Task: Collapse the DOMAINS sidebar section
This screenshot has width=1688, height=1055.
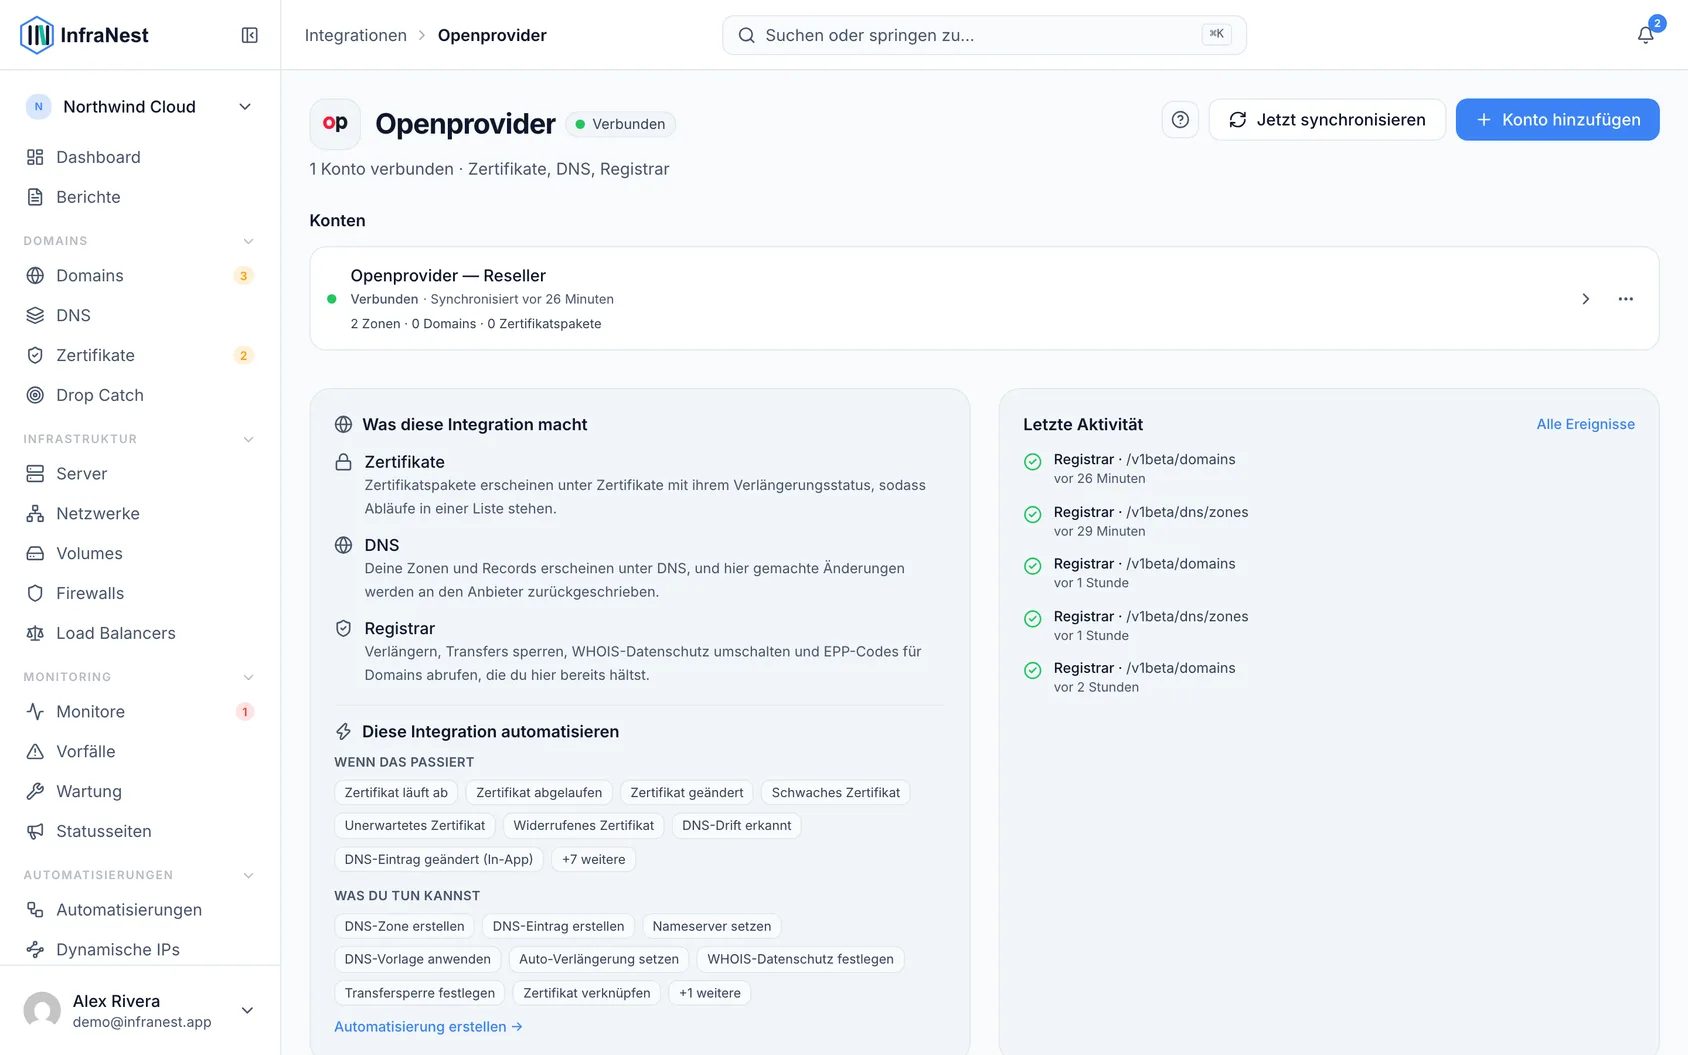Action: (249, 241)
